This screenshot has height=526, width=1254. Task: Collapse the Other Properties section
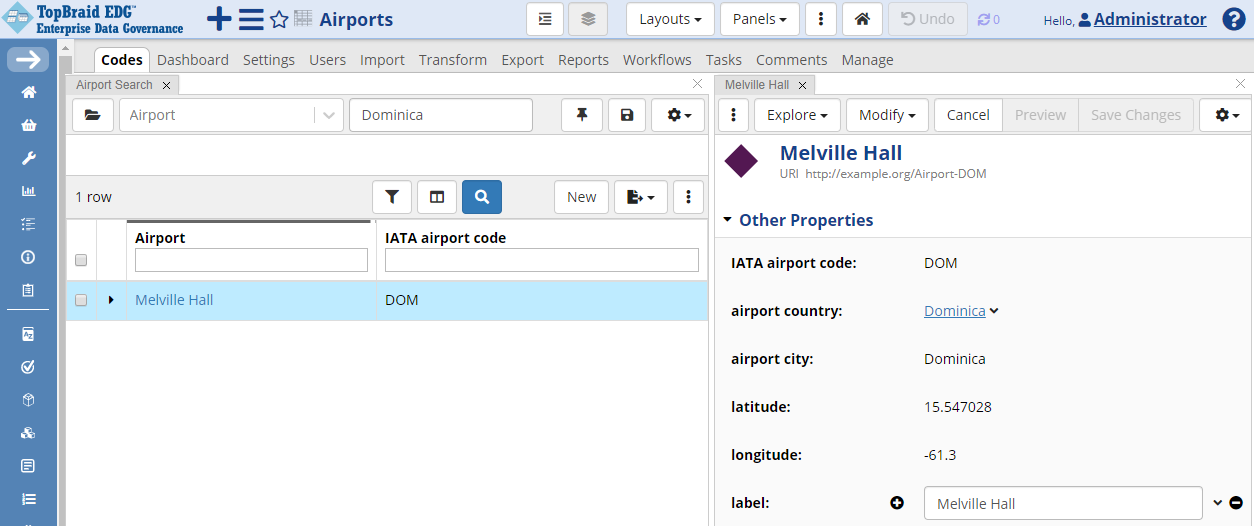(x=730, y=220)
